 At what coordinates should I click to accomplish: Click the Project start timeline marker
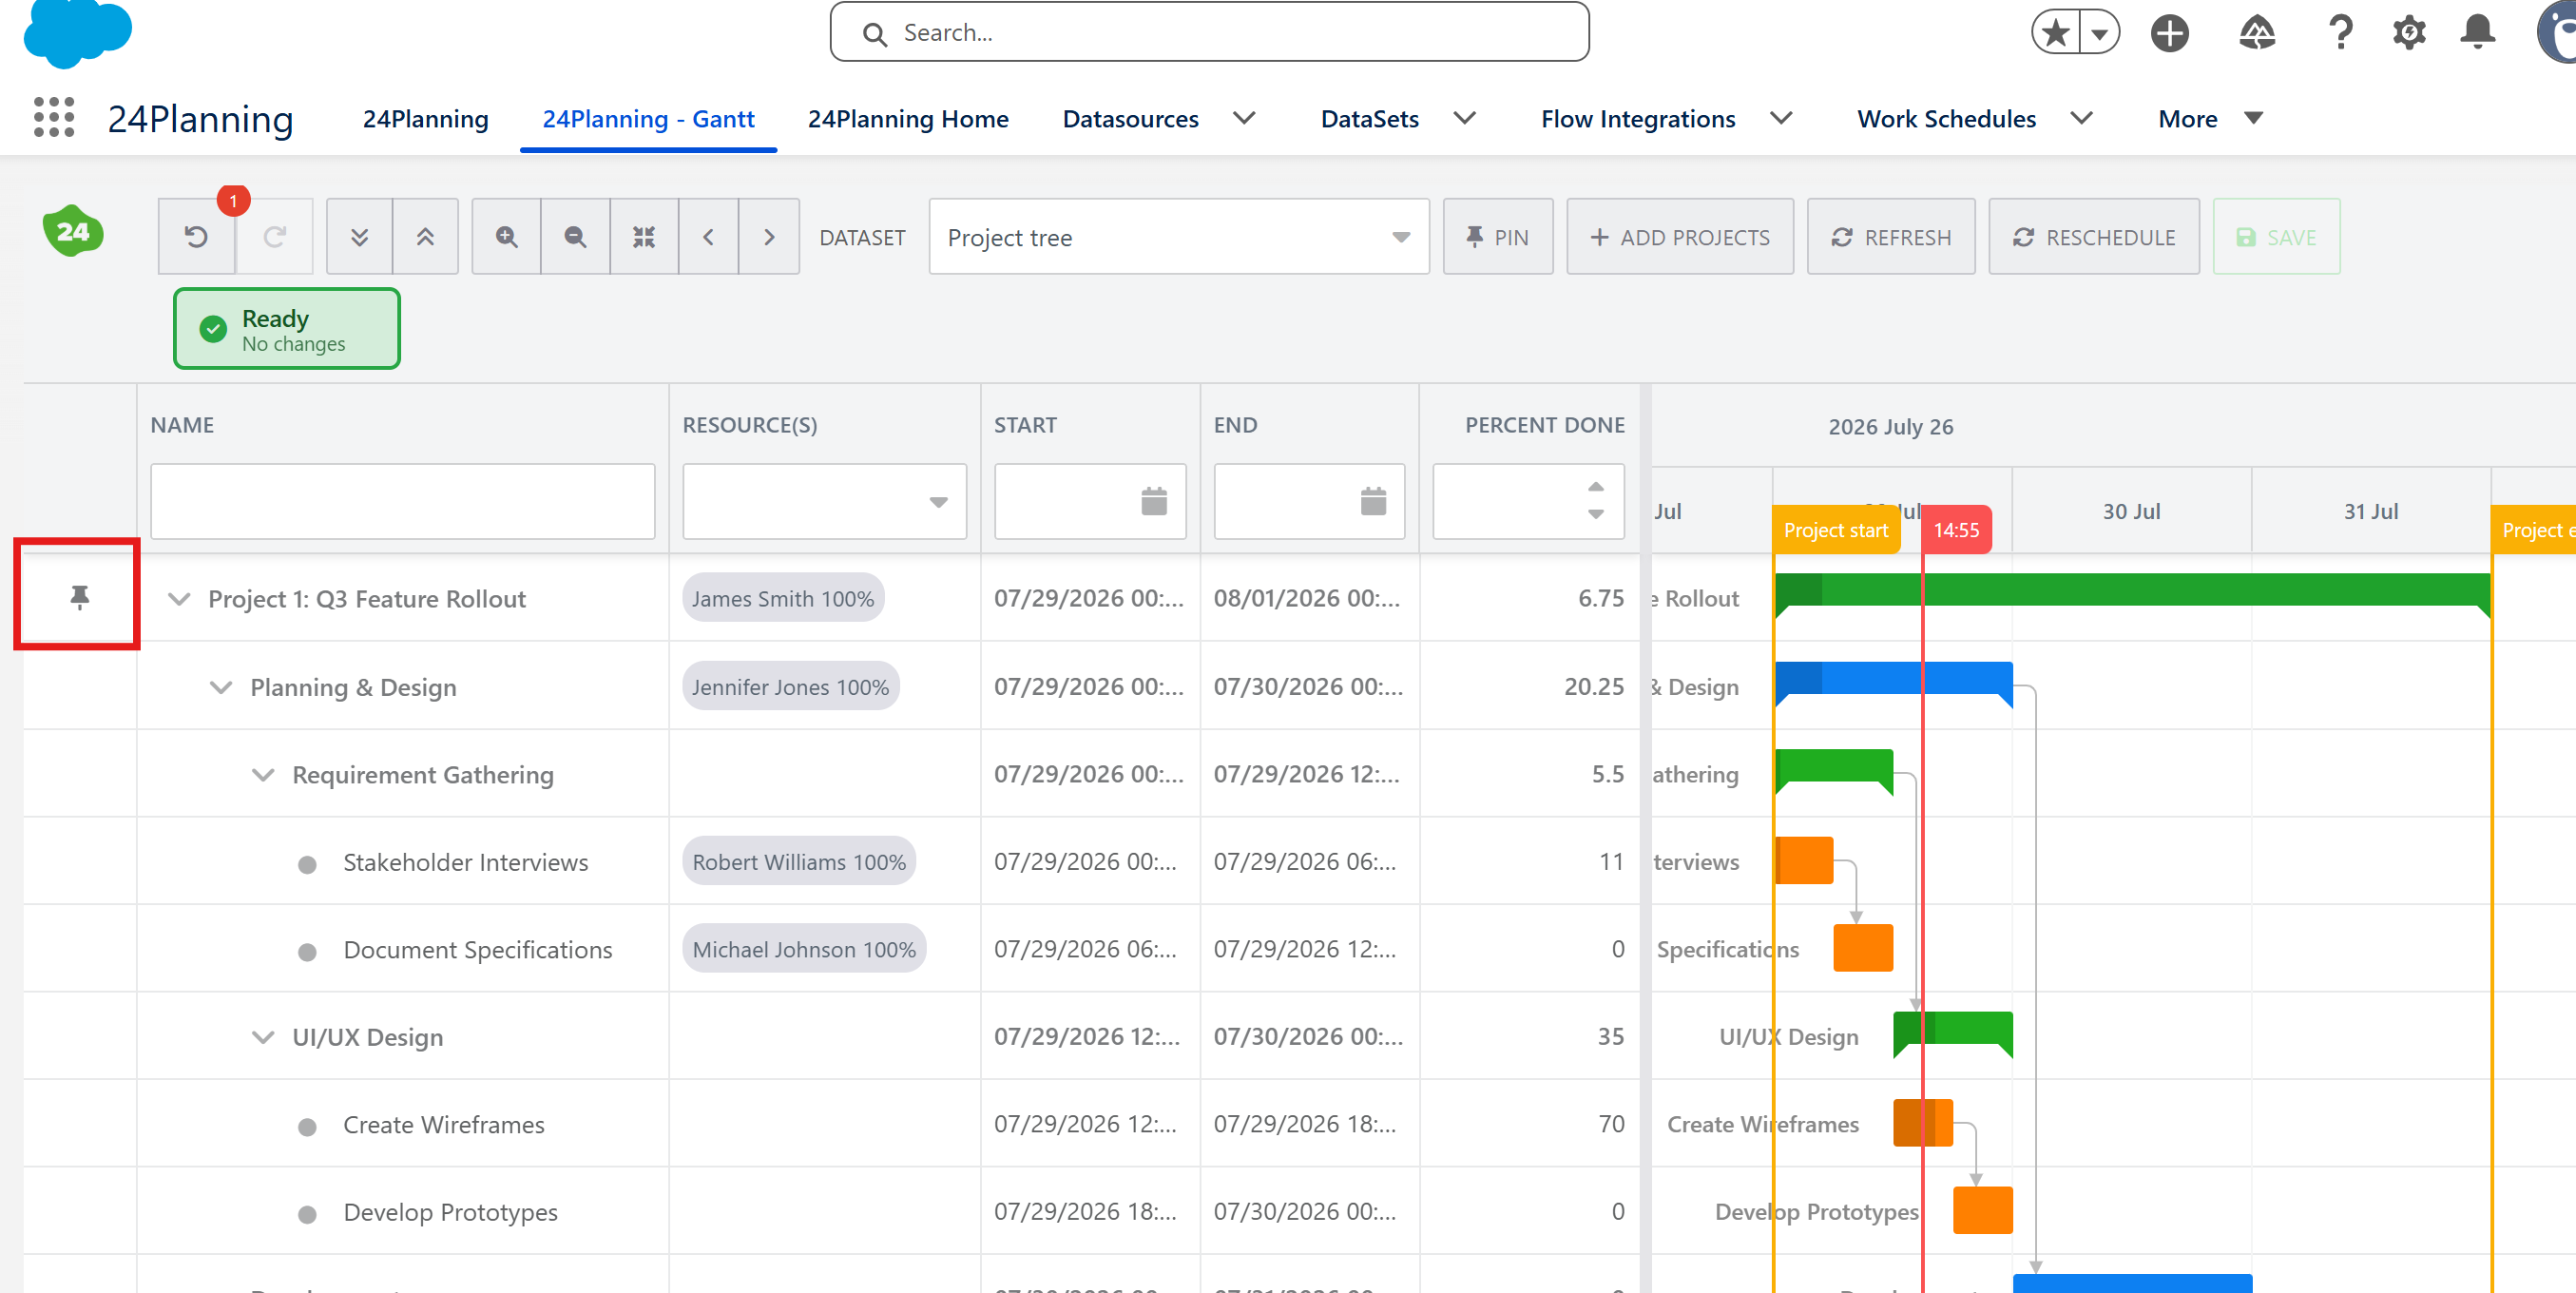click(x=1835, y=530)
